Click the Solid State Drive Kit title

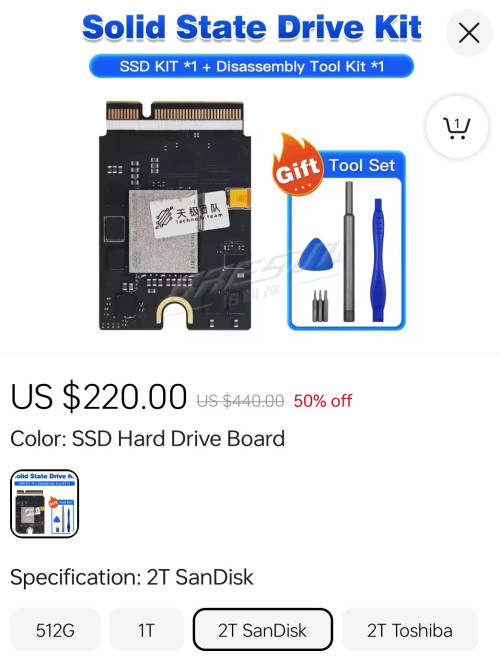pyautogui.click(x=252, y=28)
